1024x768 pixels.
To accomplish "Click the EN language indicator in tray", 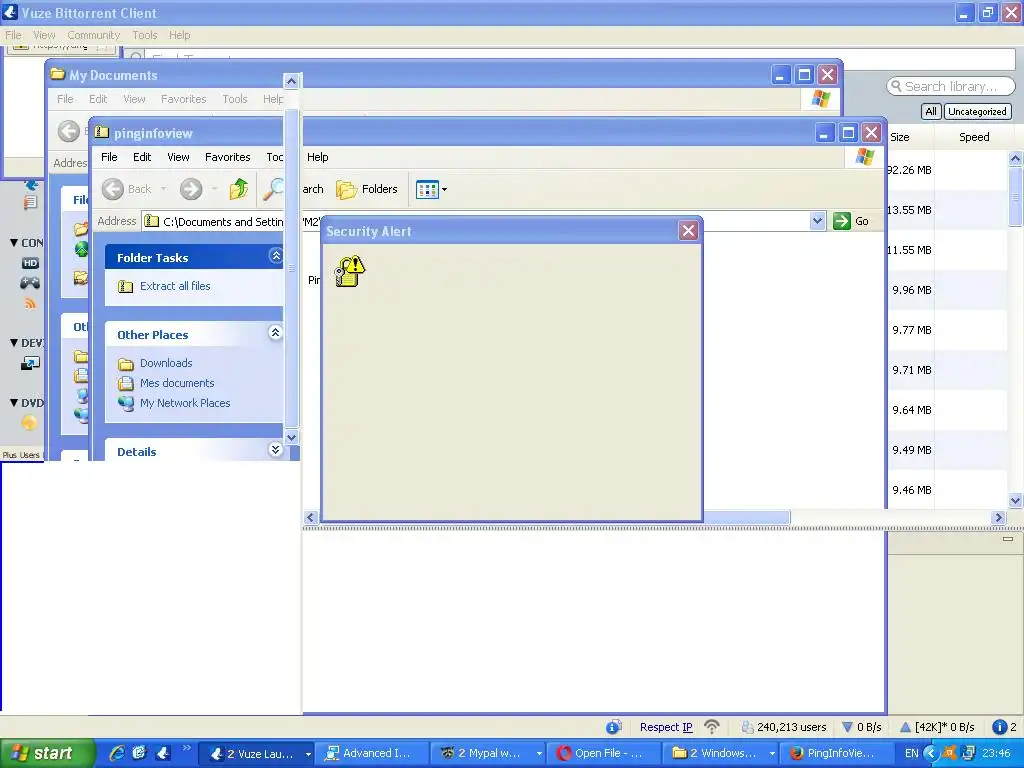I will coord(912,754).
